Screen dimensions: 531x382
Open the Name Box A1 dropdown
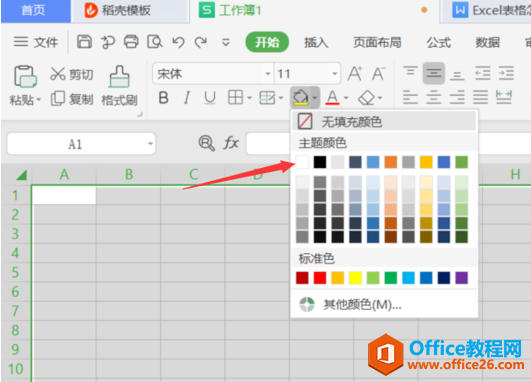[x=151, y=143]
